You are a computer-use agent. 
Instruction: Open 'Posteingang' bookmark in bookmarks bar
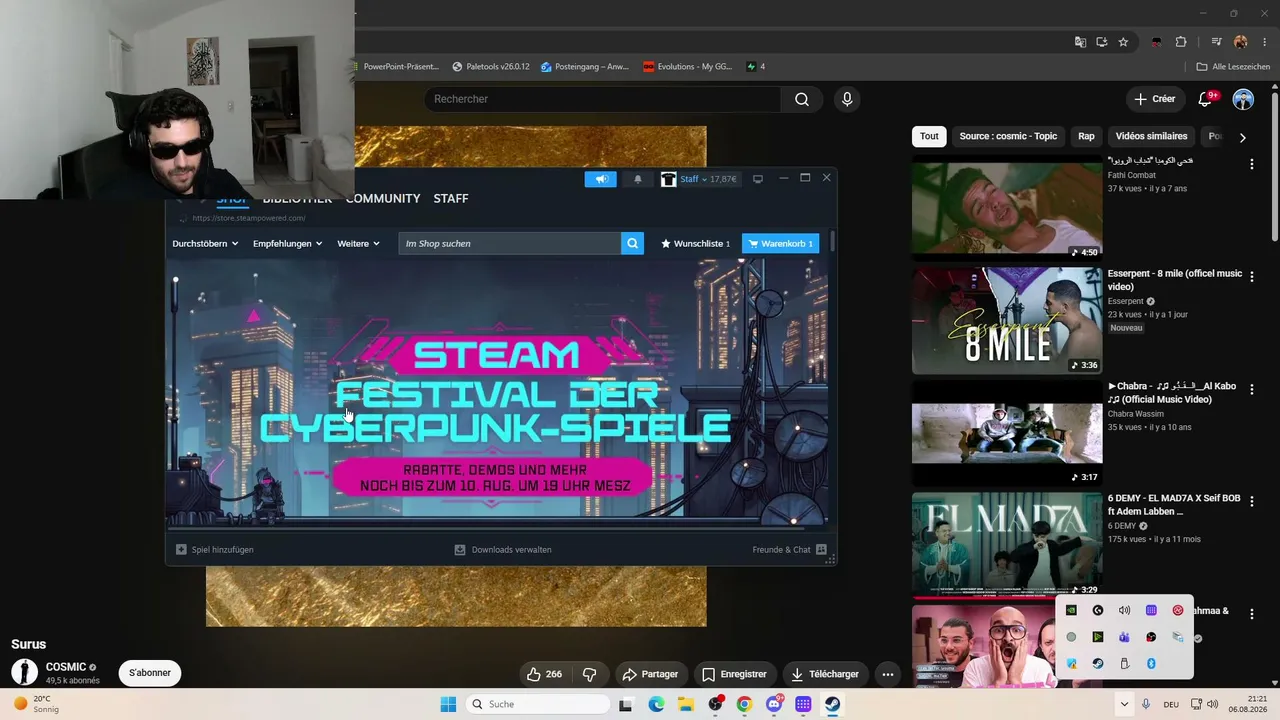(x=585, y=67)
